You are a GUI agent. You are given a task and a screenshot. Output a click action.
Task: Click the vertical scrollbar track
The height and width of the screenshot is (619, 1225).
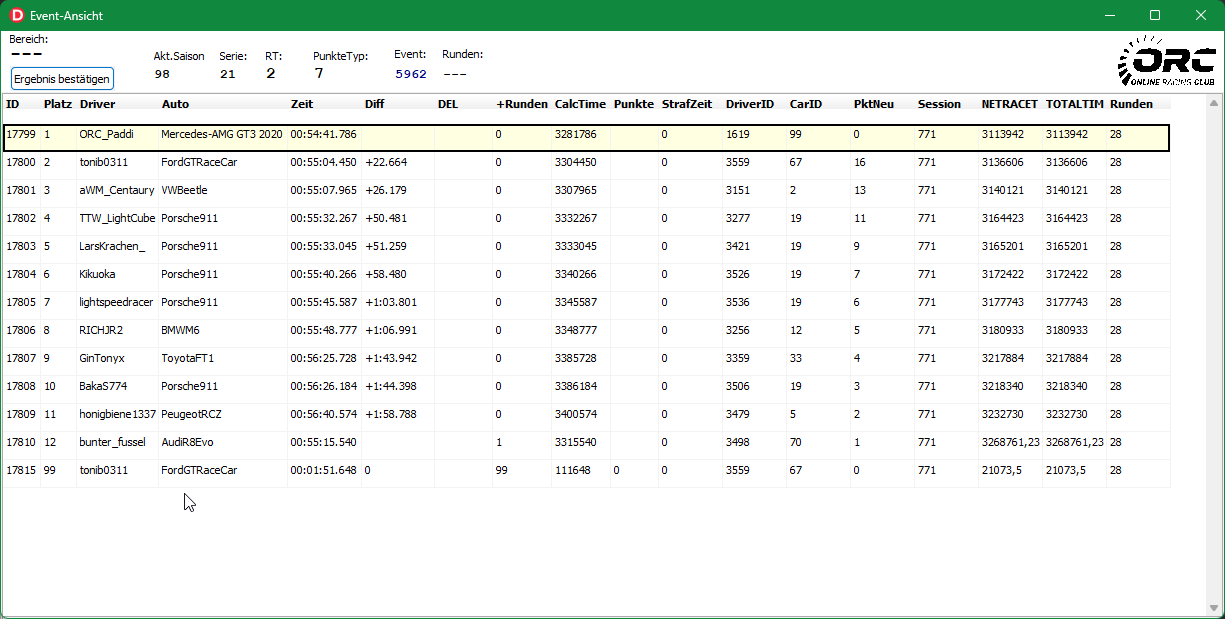[1214, 350]
